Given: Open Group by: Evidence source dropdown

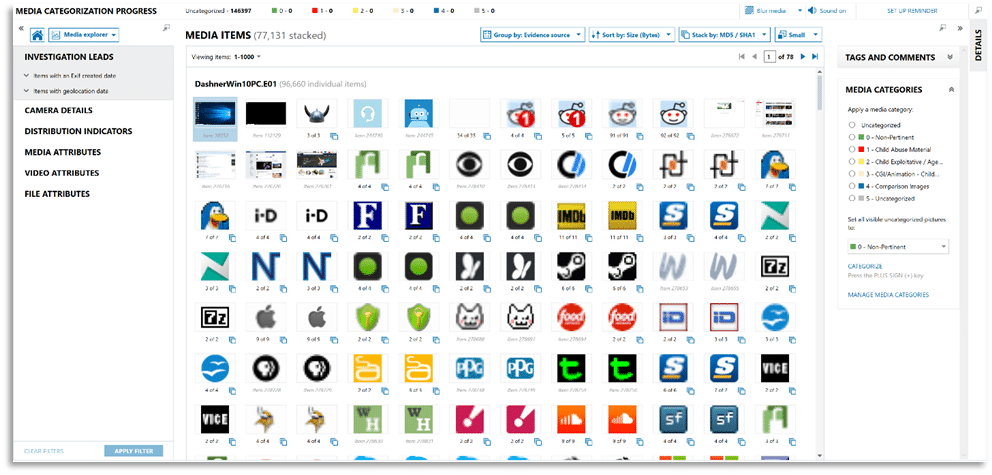Looking at the screenshot, I should [532, 35].
